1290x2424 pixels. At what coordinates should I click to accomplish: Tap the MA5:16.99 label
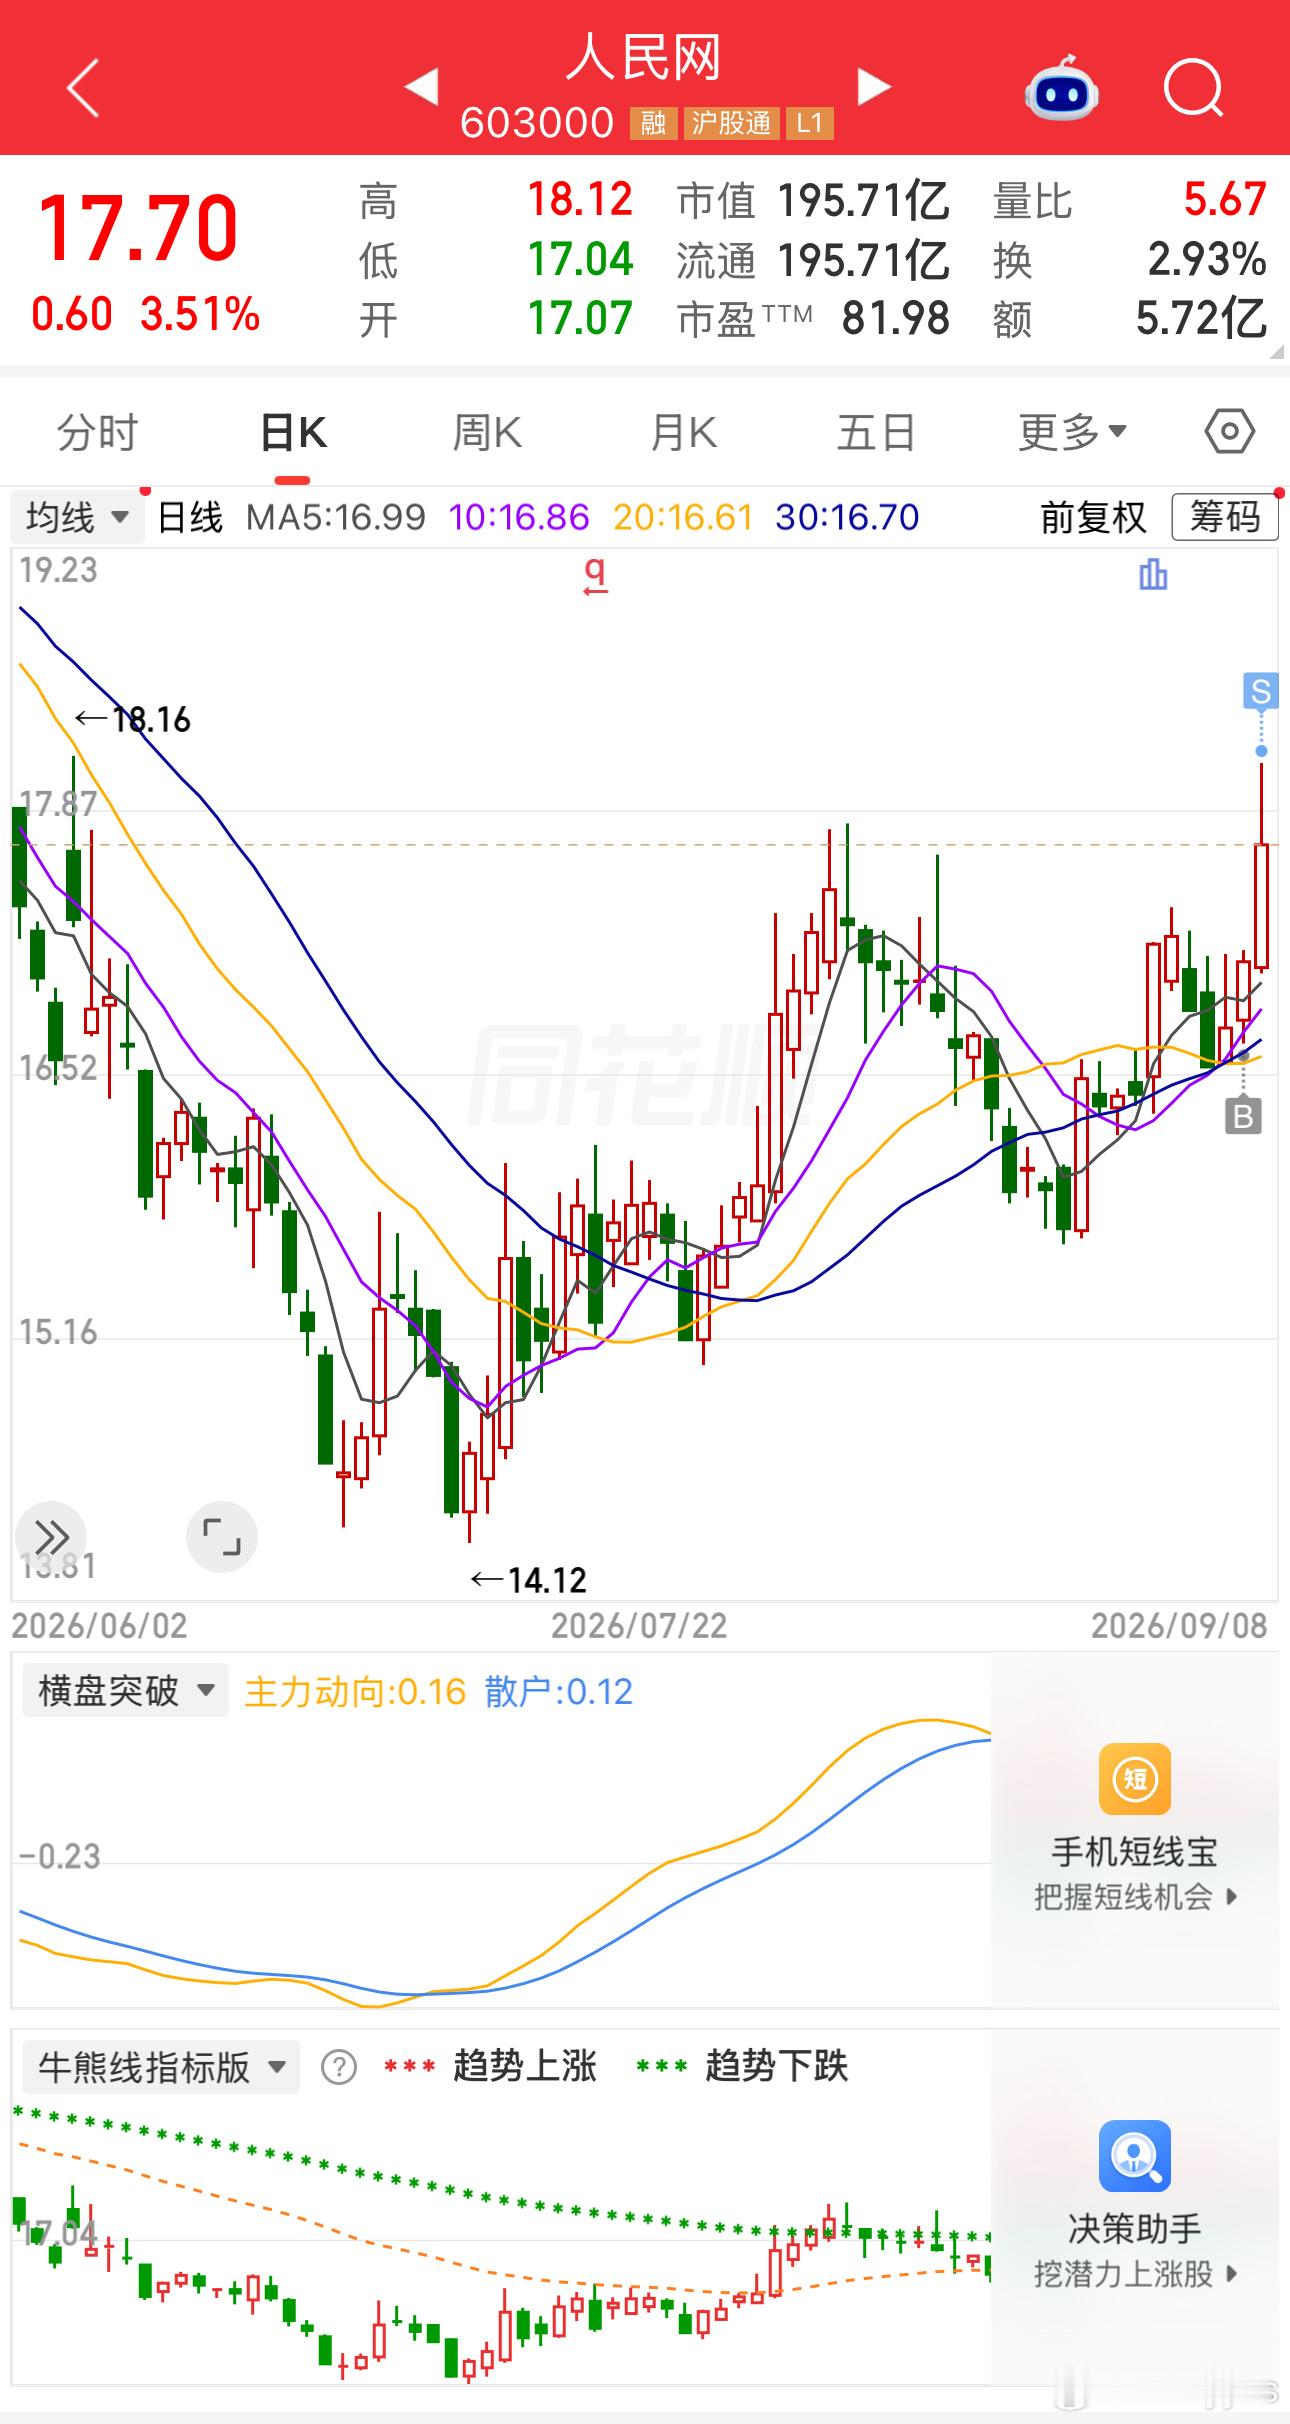336,517
